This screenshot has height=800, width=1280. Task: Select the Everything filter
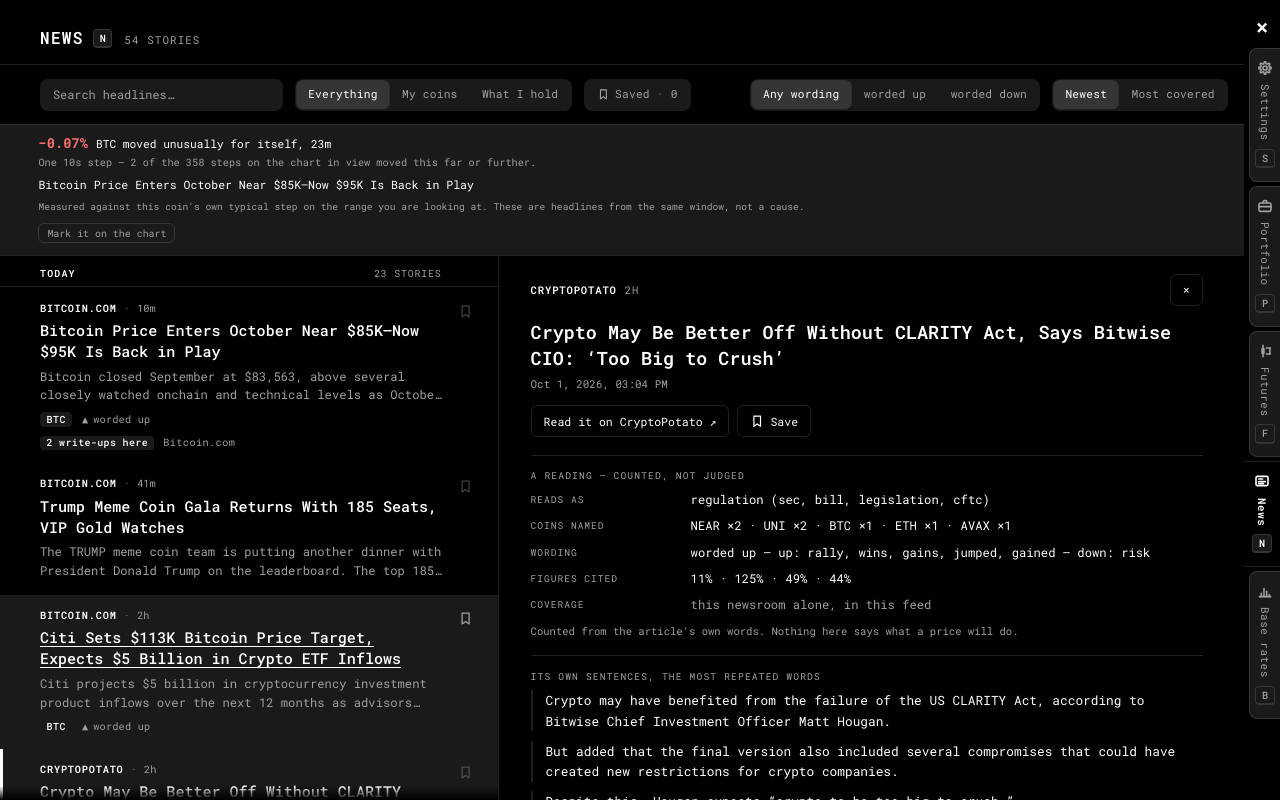click(343, 95)
